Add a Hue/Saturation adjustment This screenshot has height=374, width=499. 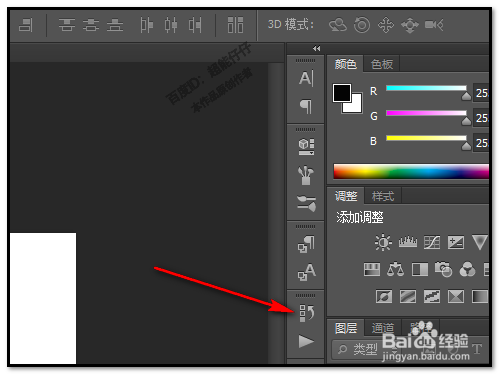coord(372,270)
